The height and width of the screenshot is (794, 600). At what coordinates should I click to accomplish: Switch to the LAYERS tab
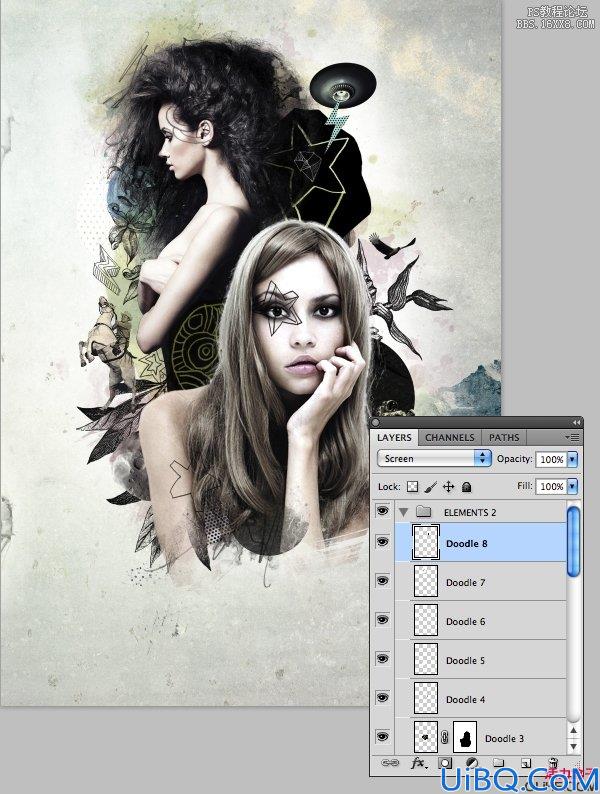click(394, 438)
